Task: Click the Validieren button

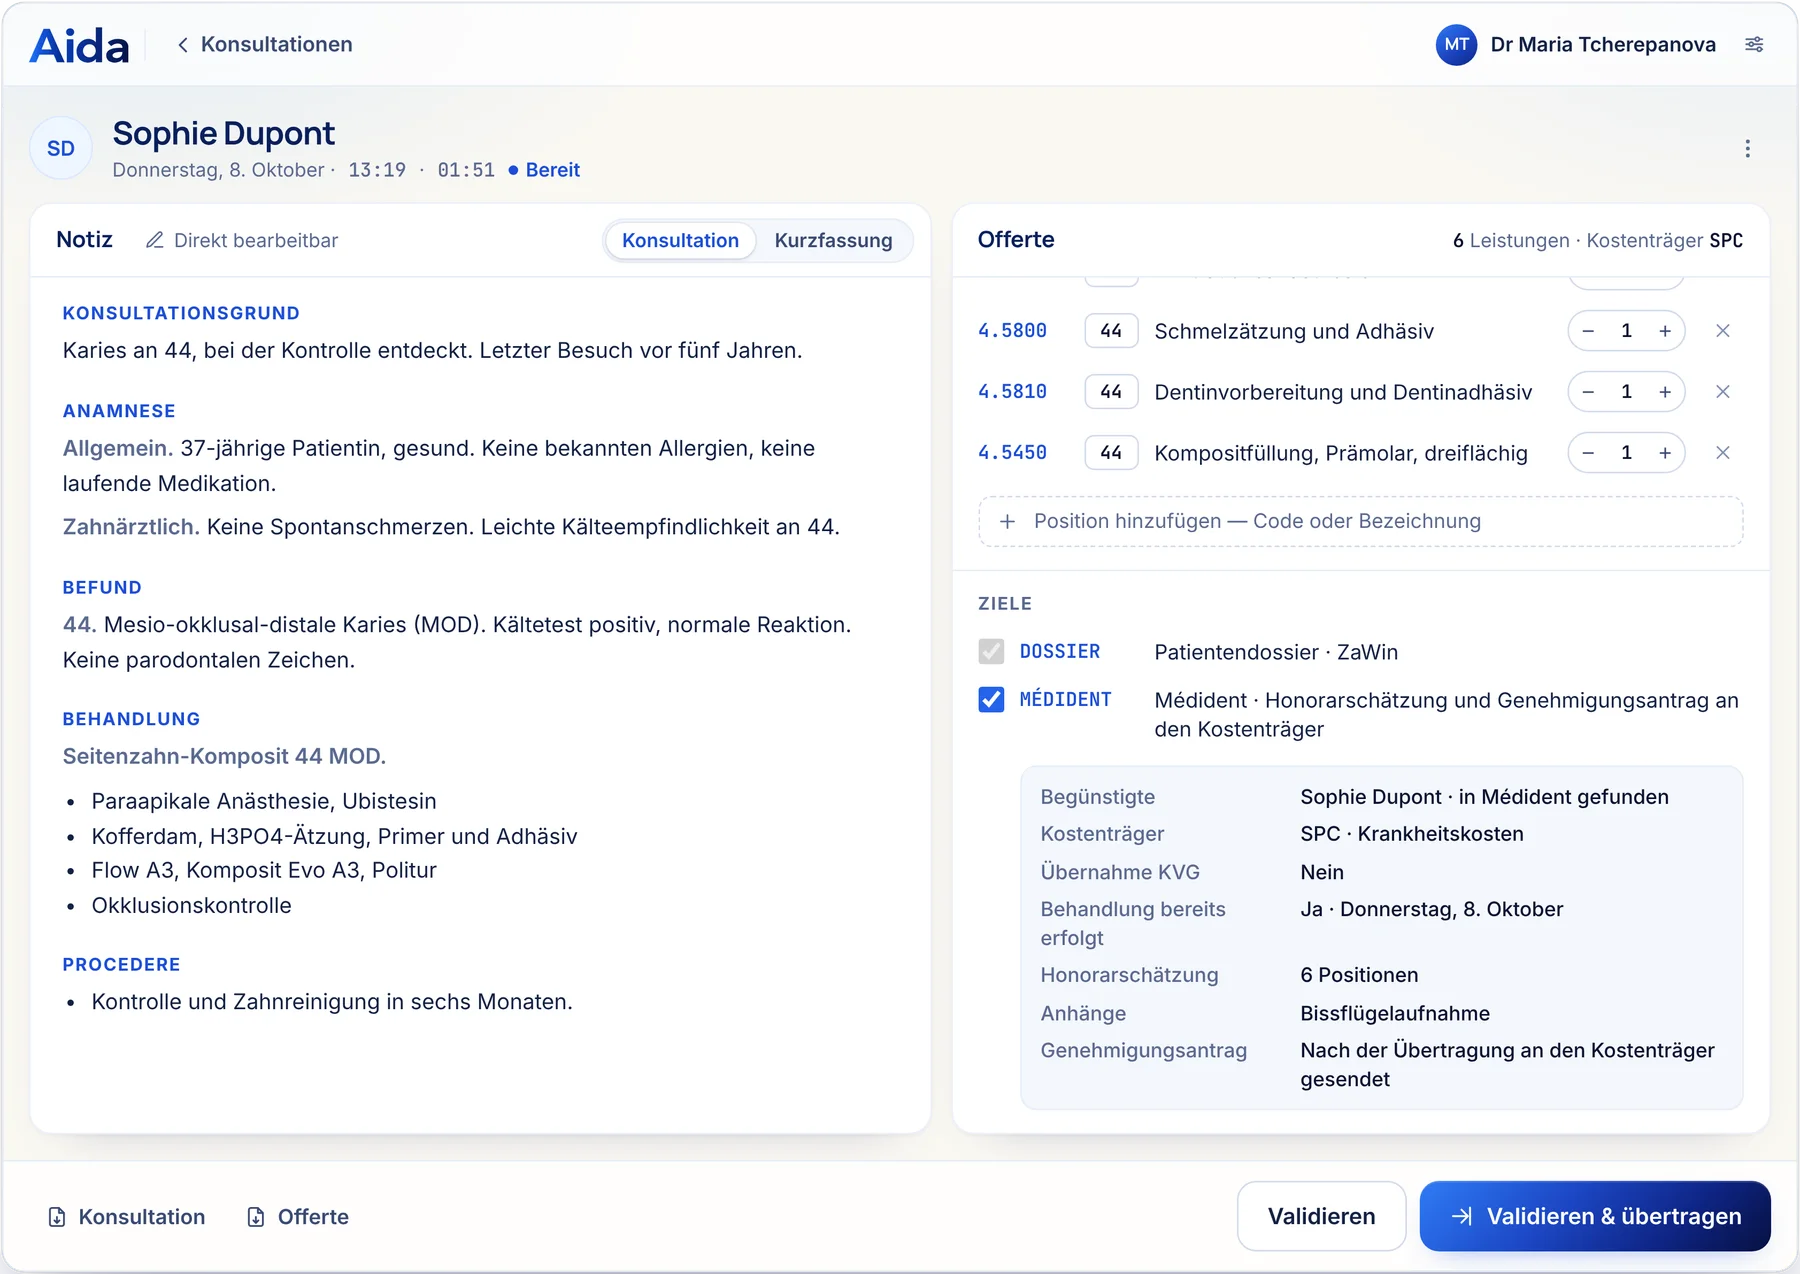Action: (1321, 1216)
